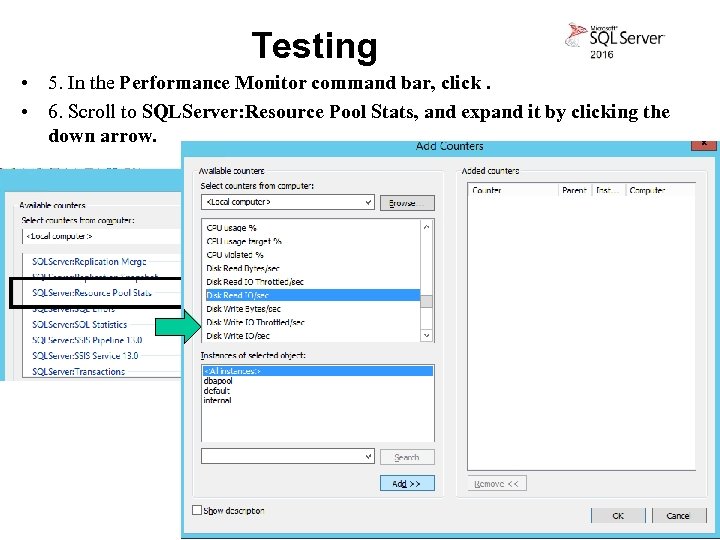Select the highlighted Disk Read IO/sec counter

(x=313, y=295)
